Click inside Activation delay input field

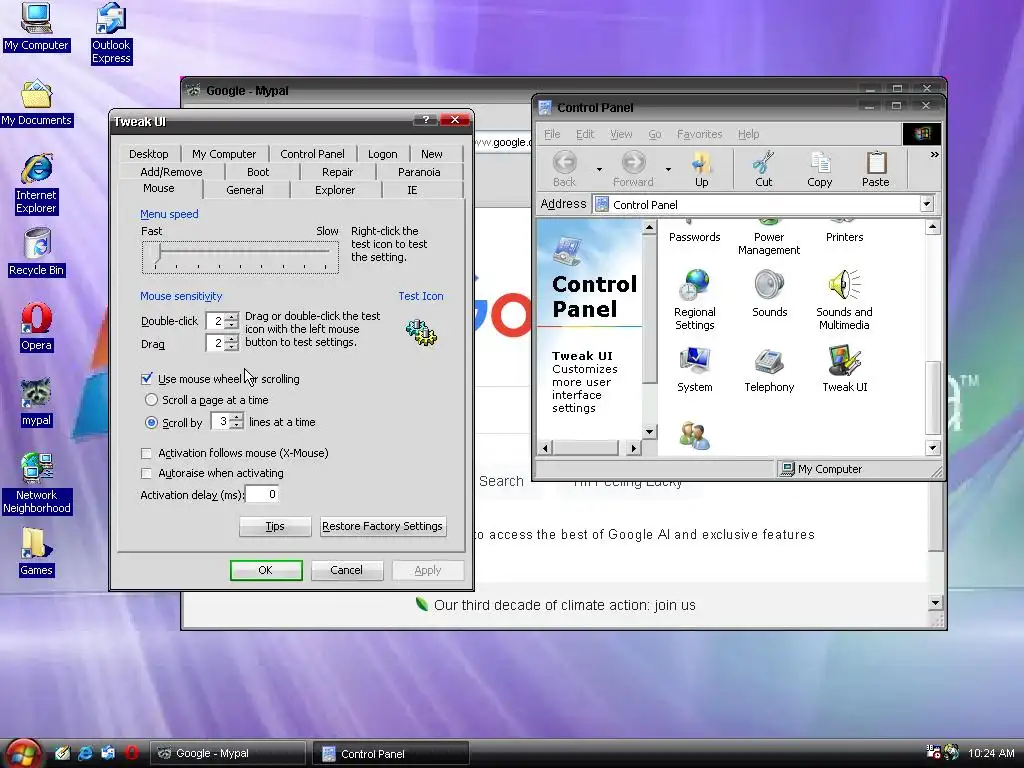[x=262, y=494]
